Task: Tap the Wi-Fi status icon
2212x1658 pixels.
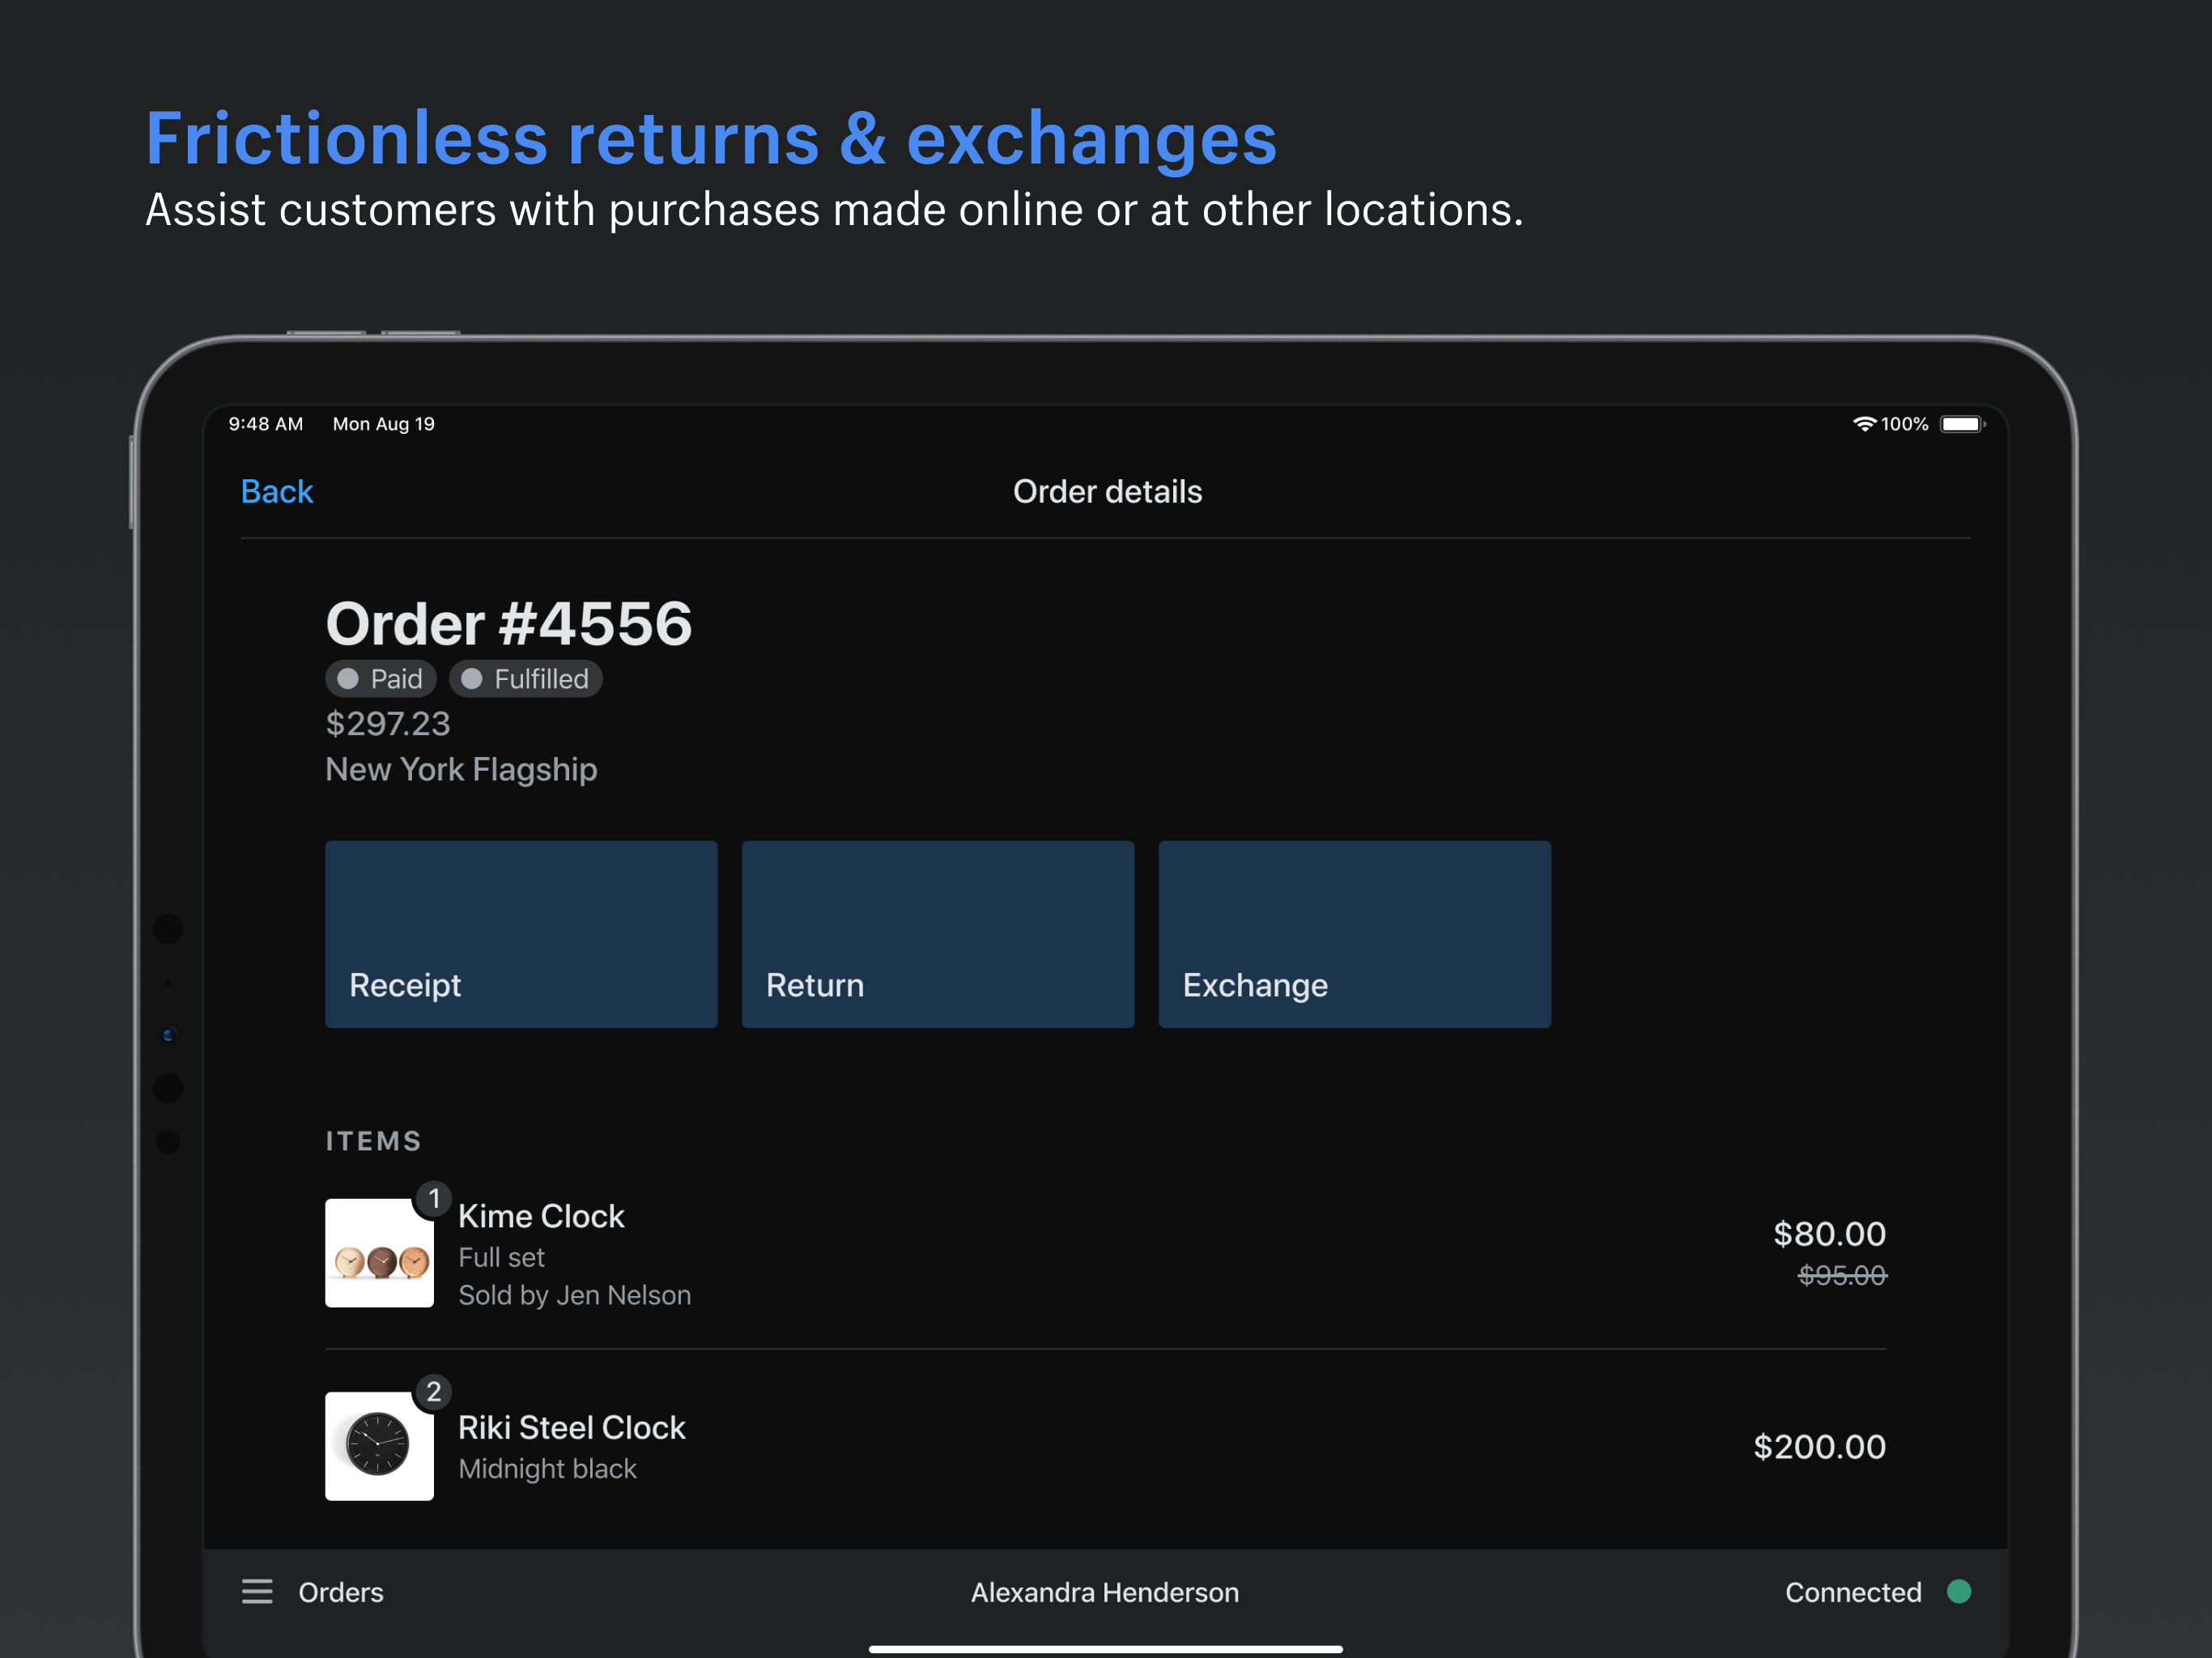Action: [x=1863, y=424]
